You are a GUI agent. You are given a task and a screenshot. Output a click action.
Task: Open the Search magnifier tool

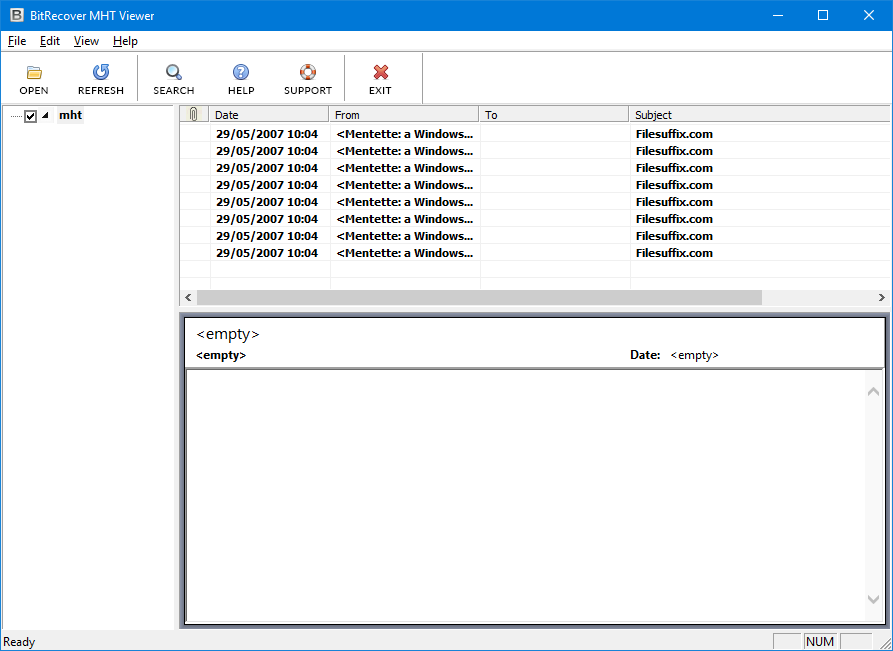click(x=174, y=72)
